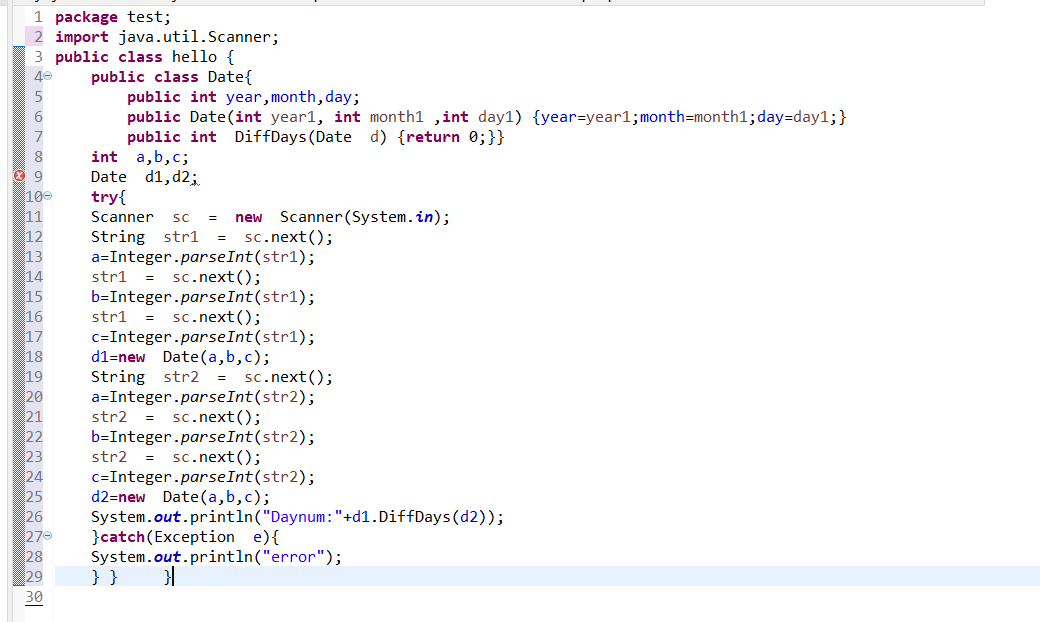This screenshot has width=1040, height=622.
Task: Click the closing braces on line 29
Action: click(131, 577)
